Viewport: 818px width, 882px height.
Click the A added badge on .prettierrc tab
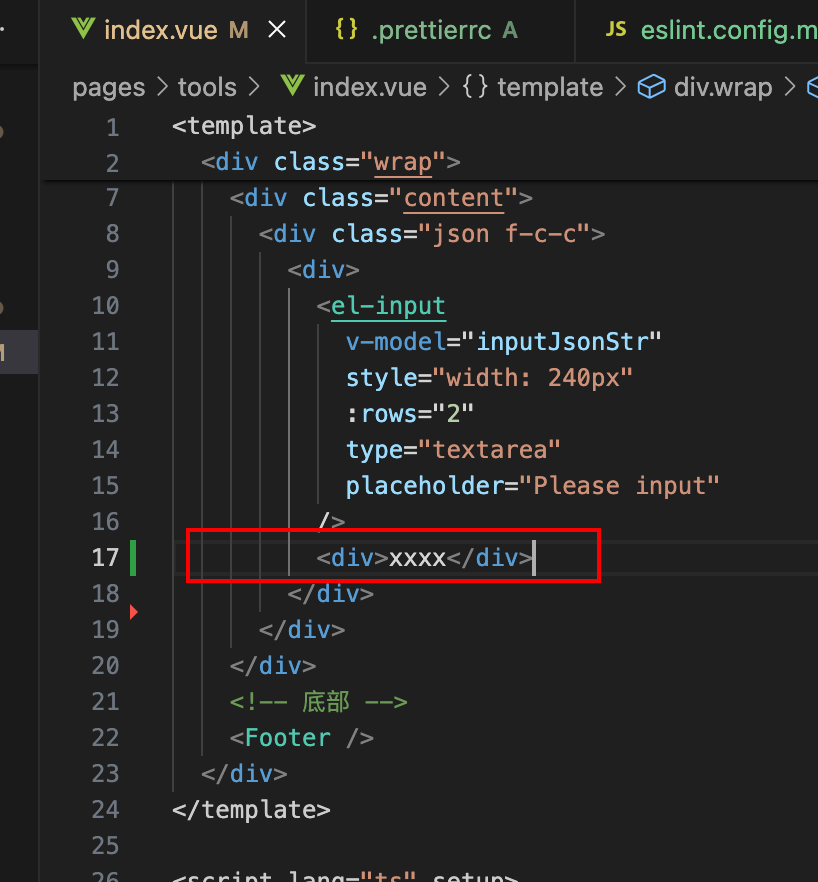click(510, 30)
